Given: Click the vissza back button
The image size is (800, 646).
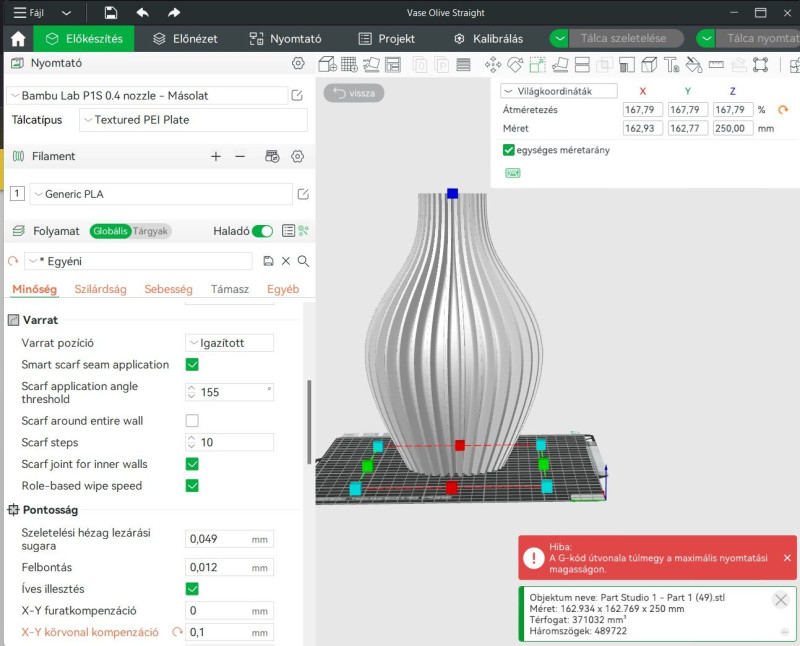Looking at the screenshot, I should [354, 93].
